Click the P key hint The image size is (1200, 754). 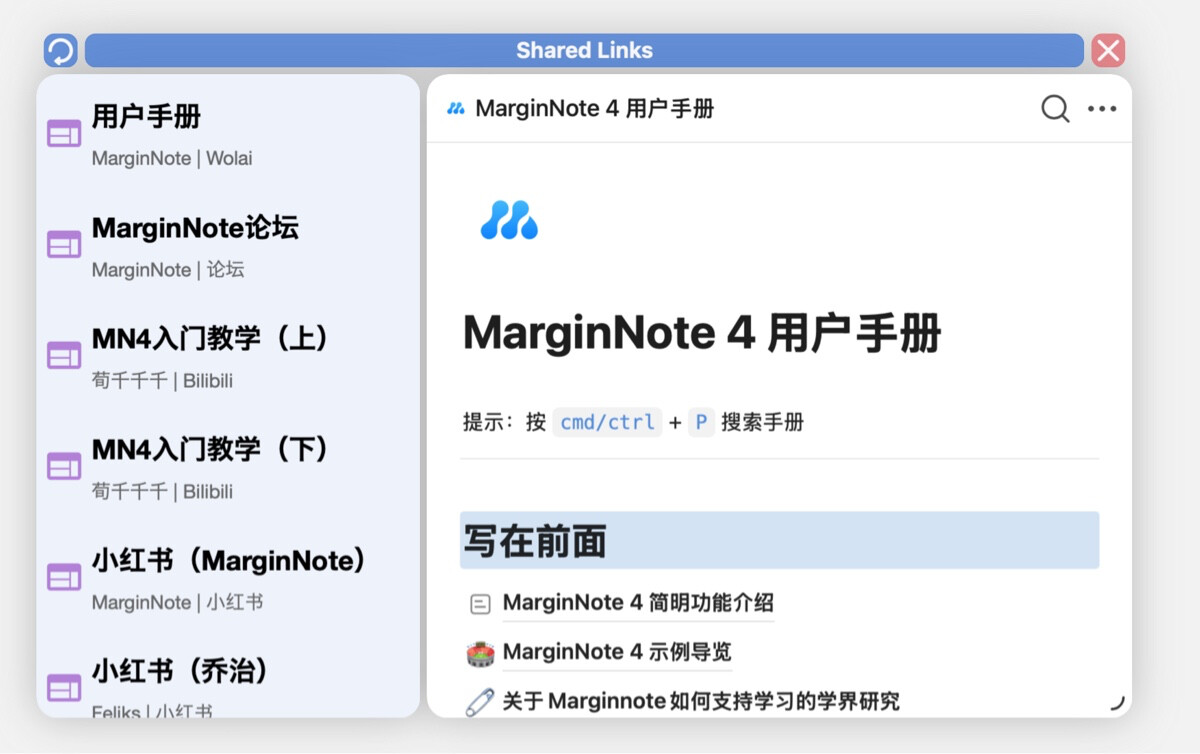pyautogui.click(x=701, y=422)
